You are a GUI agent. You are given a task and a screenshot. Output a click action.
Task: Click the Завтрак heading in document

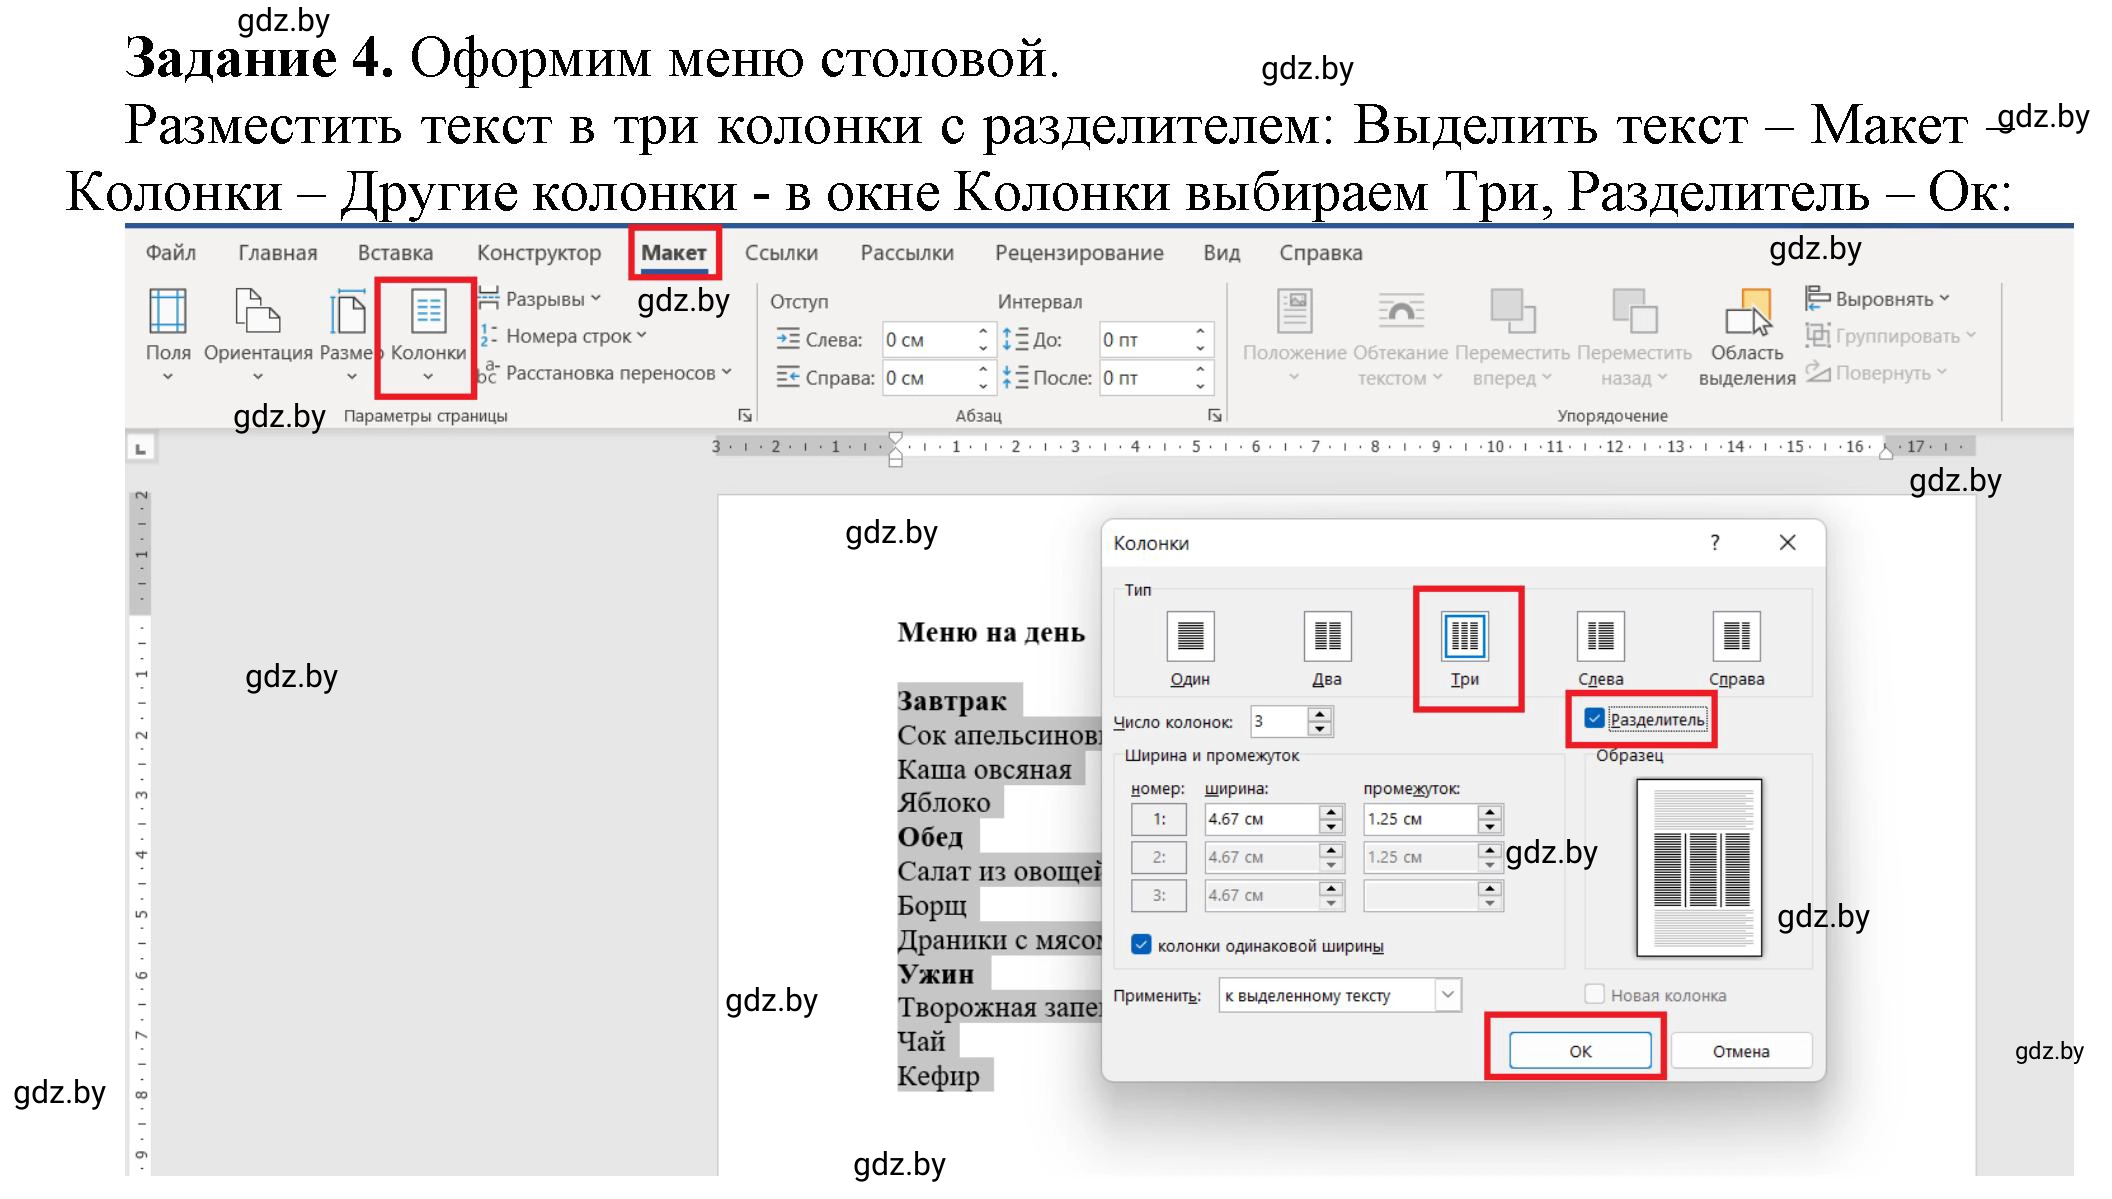(x=952, y=701)
